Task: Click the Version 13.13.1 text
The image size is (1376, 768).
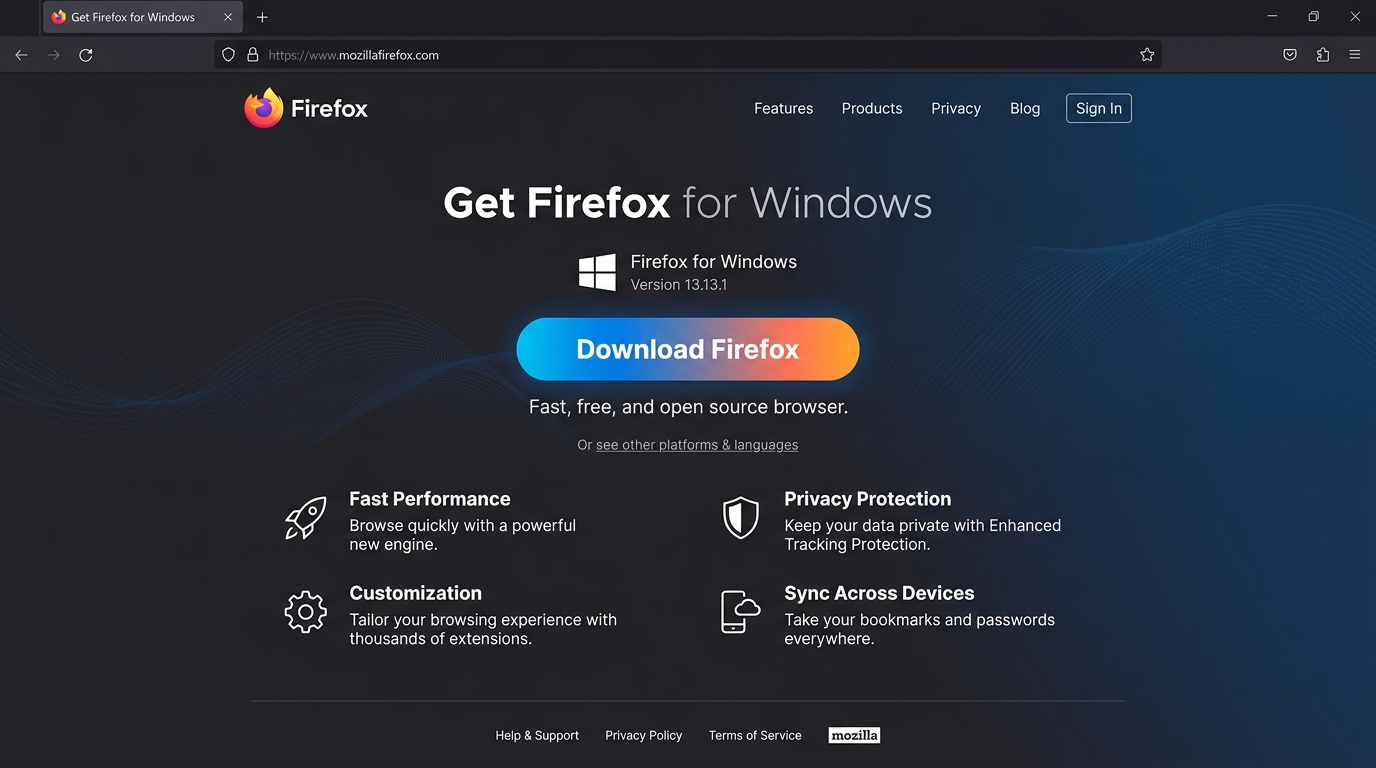Action: click(679, 285)
